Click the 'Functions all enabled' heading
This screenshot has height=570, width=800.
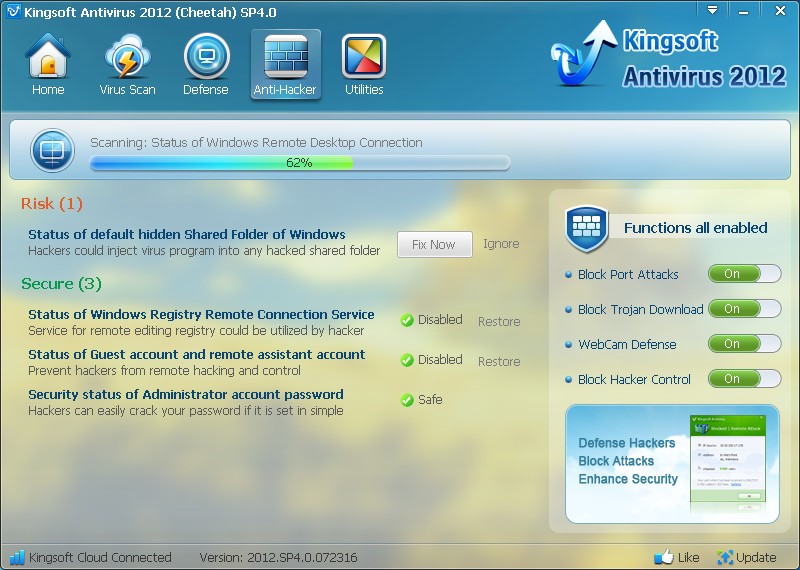695,228
